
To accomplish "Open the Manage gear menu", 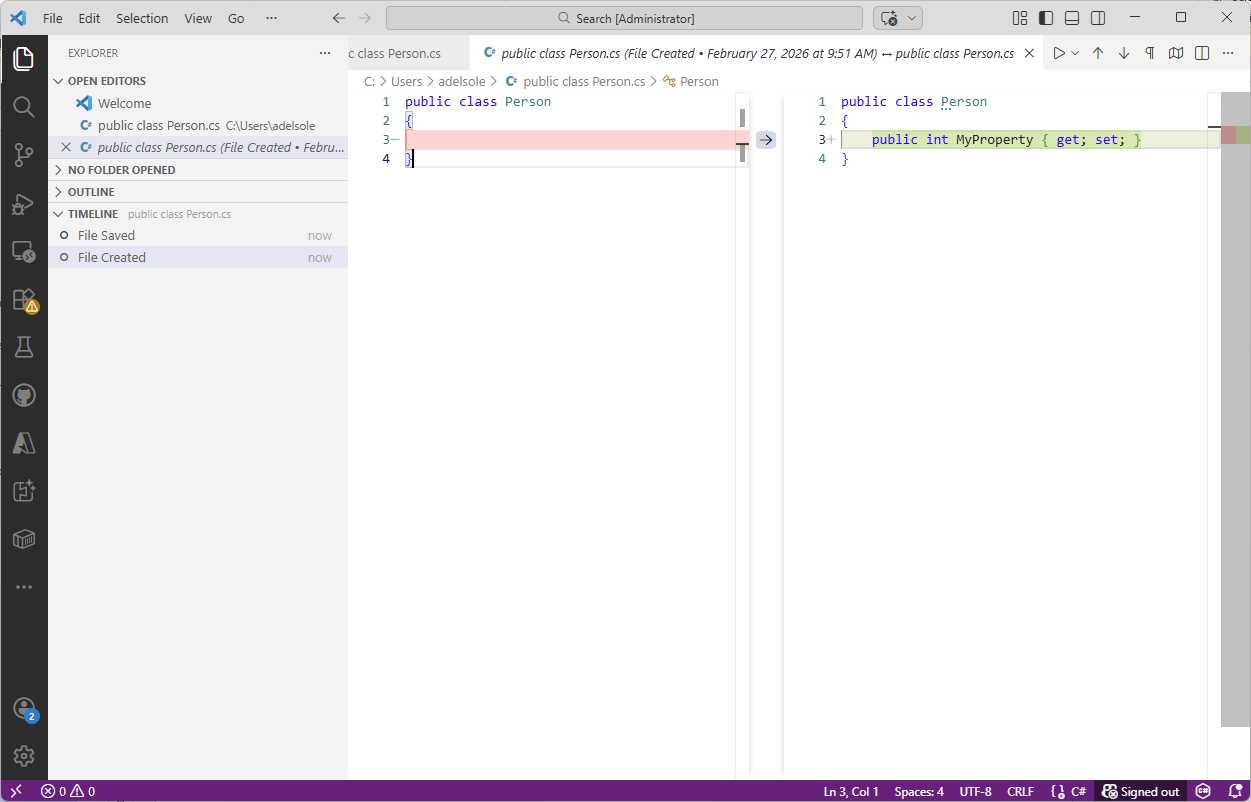I will point(24,756).
